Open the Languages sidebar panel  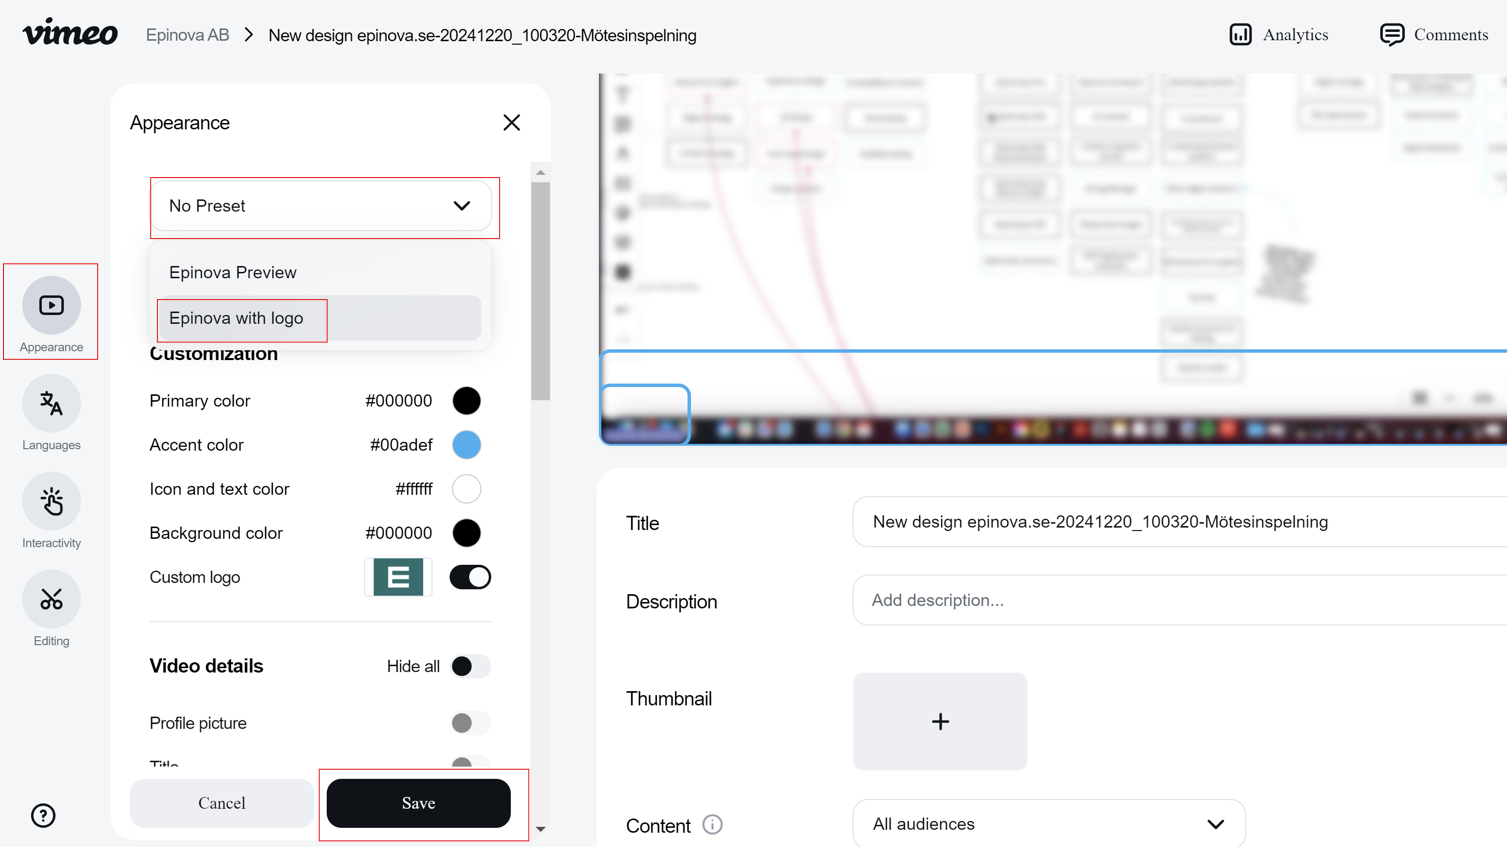[51, 413]
